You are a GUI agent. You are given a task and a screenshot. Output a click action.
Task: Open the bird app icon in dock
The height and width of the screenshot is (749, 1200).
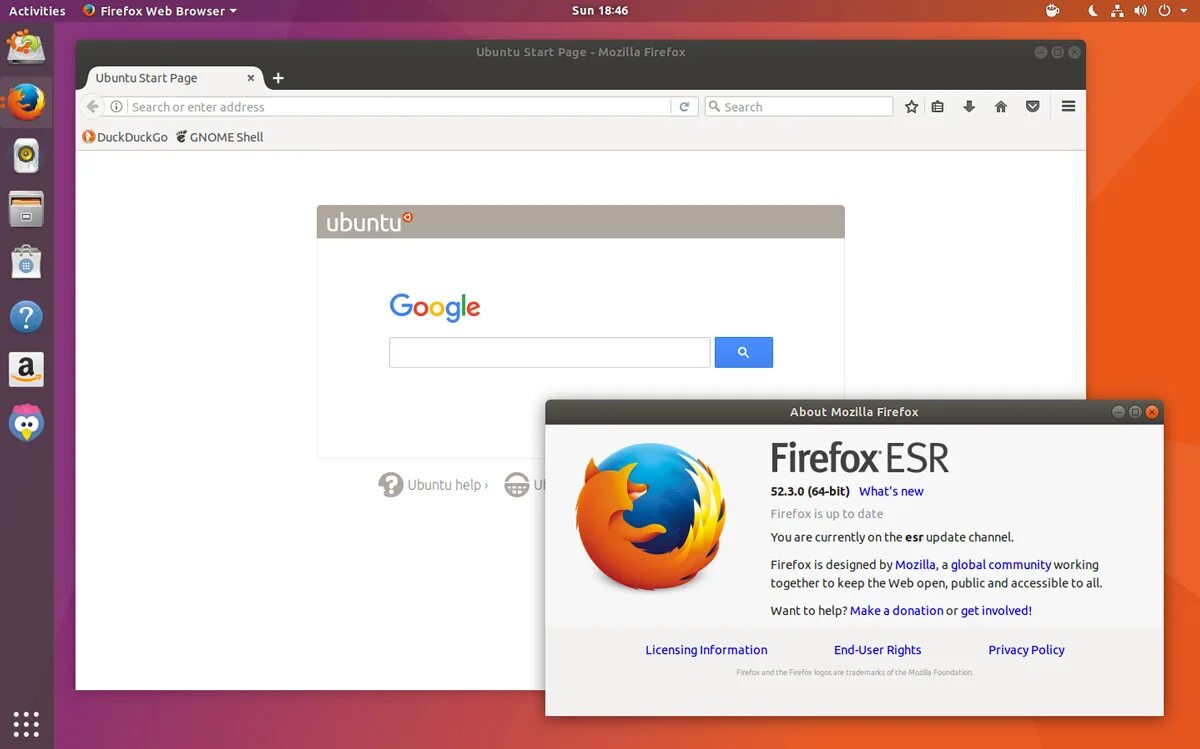[26, 423]
